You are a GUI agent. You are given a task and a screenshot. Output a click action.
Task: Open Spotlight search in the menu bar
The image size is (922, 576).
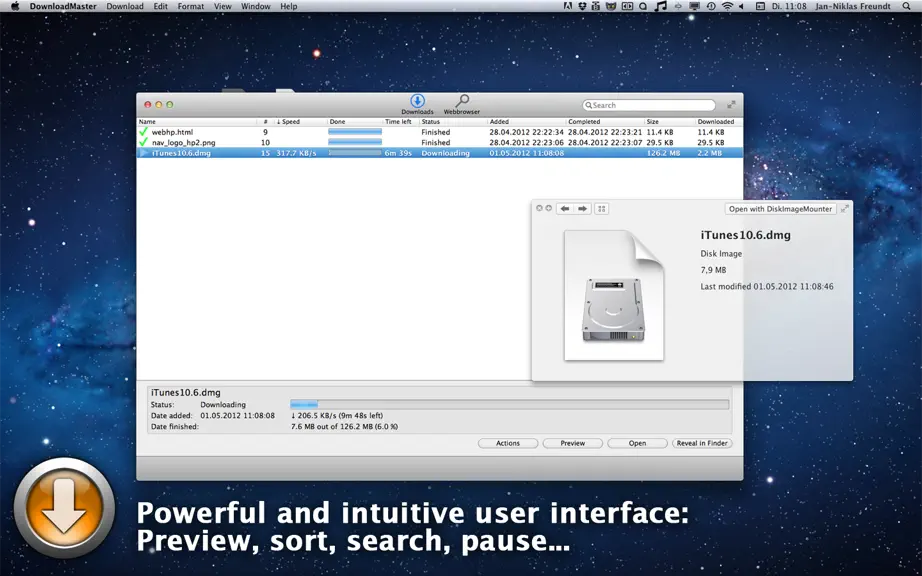[906, 6]
